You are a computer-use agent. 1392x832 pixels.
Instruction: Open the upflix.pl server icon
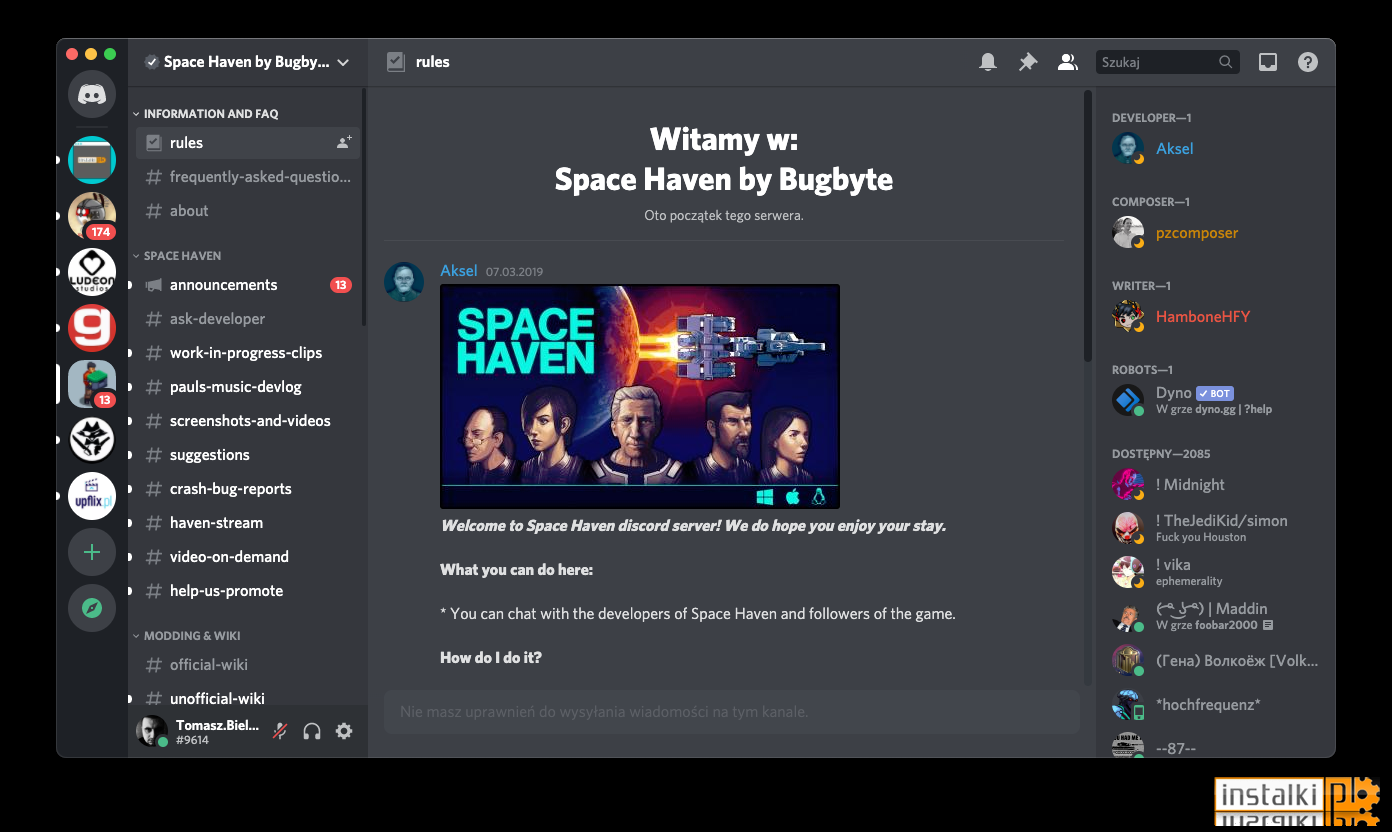click(92, 496)
